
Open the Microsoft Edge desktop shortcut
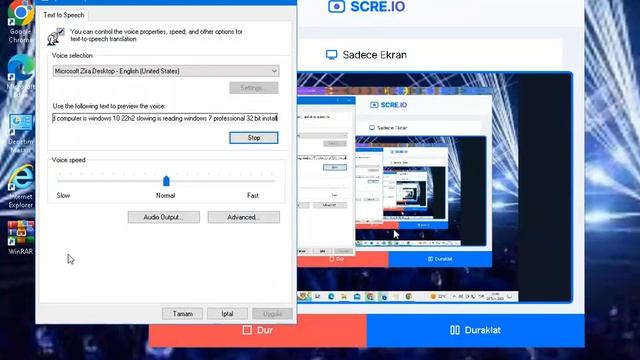[x=20, y=76]
